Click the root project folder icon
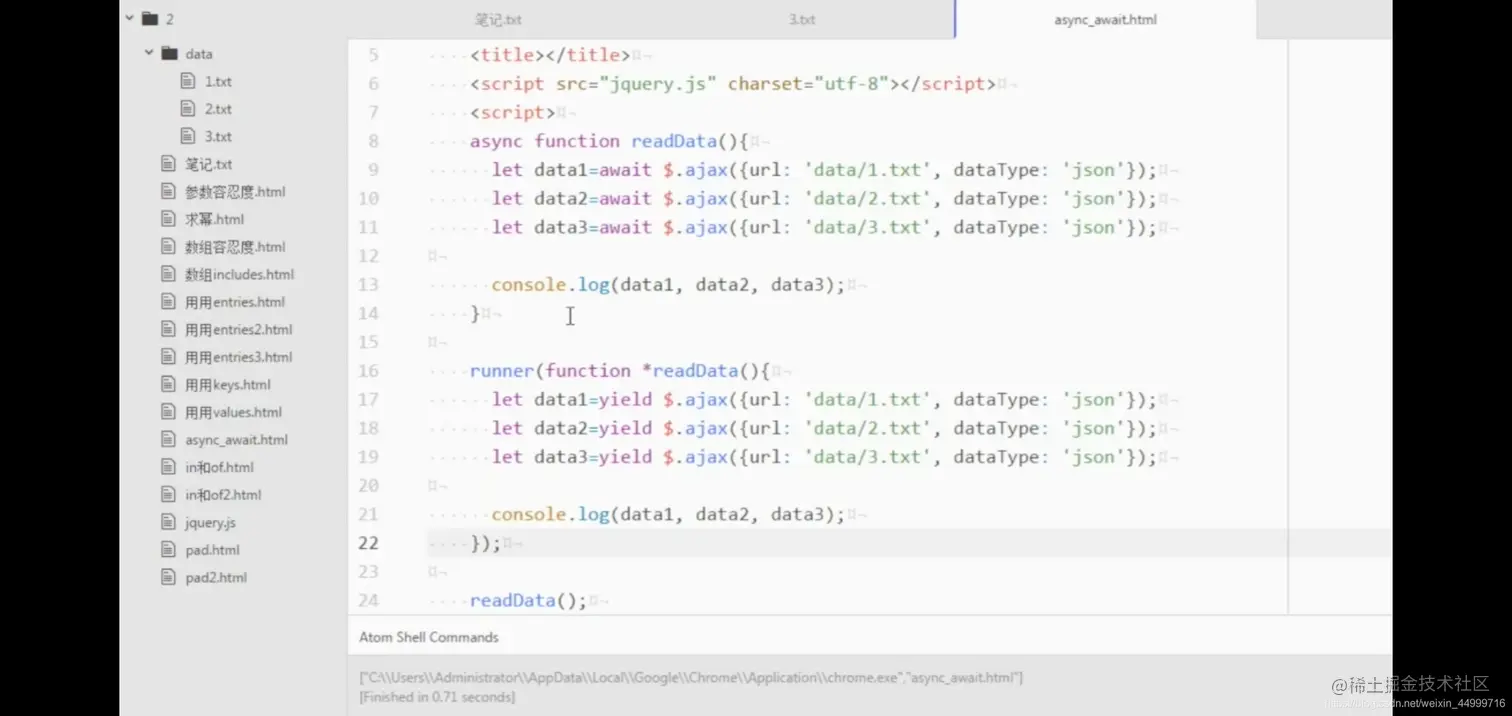The height and width of the screenshot is (716, 1512). (150, 18)
